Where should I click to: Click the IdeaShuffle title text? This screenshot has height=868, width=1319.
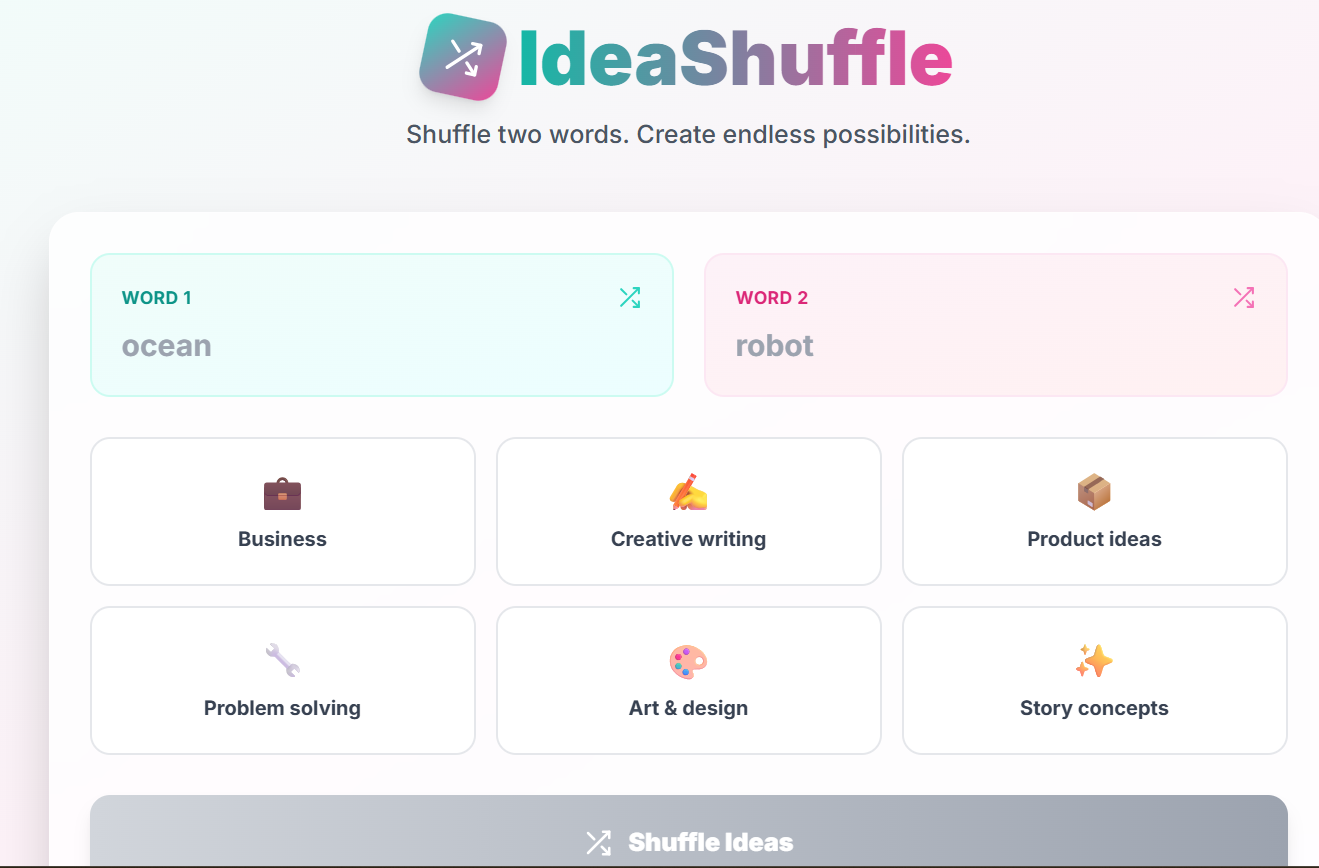coord(733,57)
